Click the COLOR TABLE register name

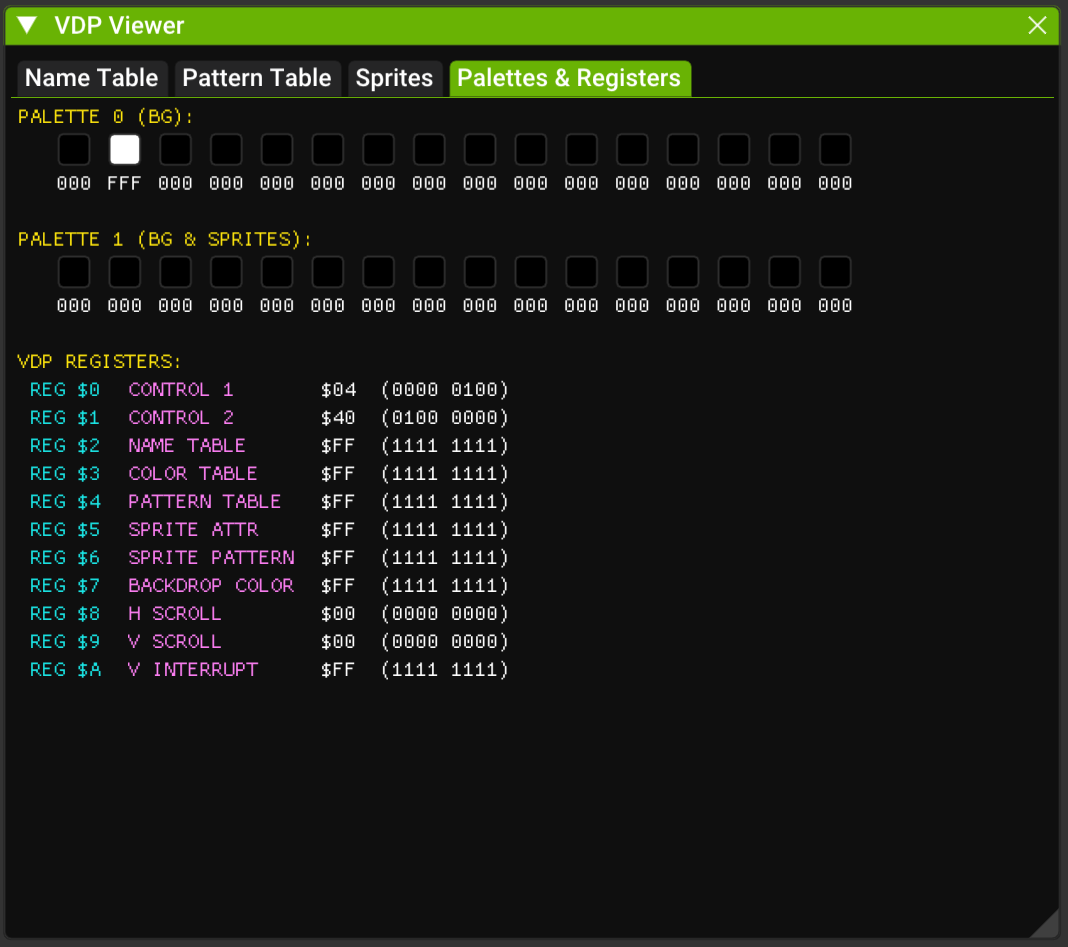[x=193, y=474]
